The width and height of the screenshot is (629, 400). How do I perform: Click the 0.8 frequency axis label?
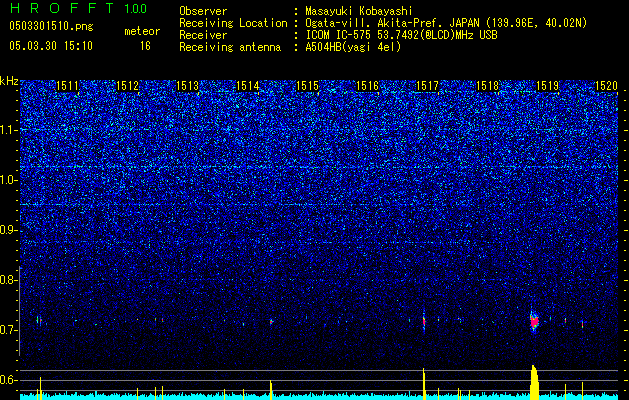tap(8, 280)
